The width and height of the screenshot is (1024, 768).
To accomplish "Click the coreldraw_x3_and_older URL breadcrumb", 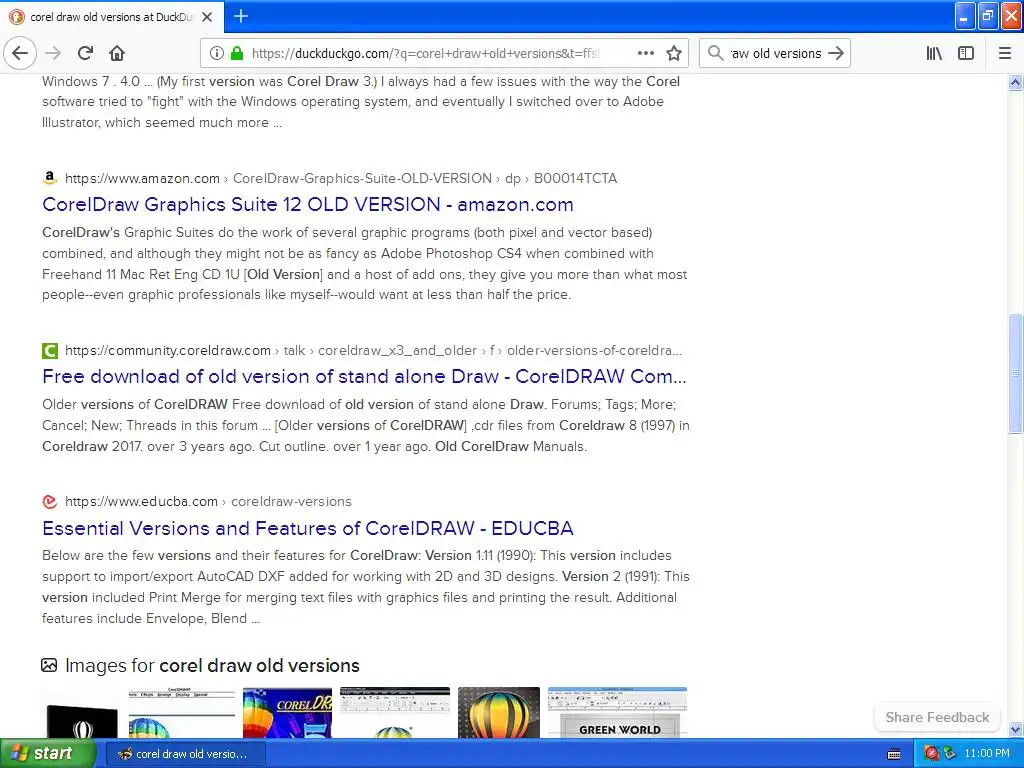I will [397, 351].
